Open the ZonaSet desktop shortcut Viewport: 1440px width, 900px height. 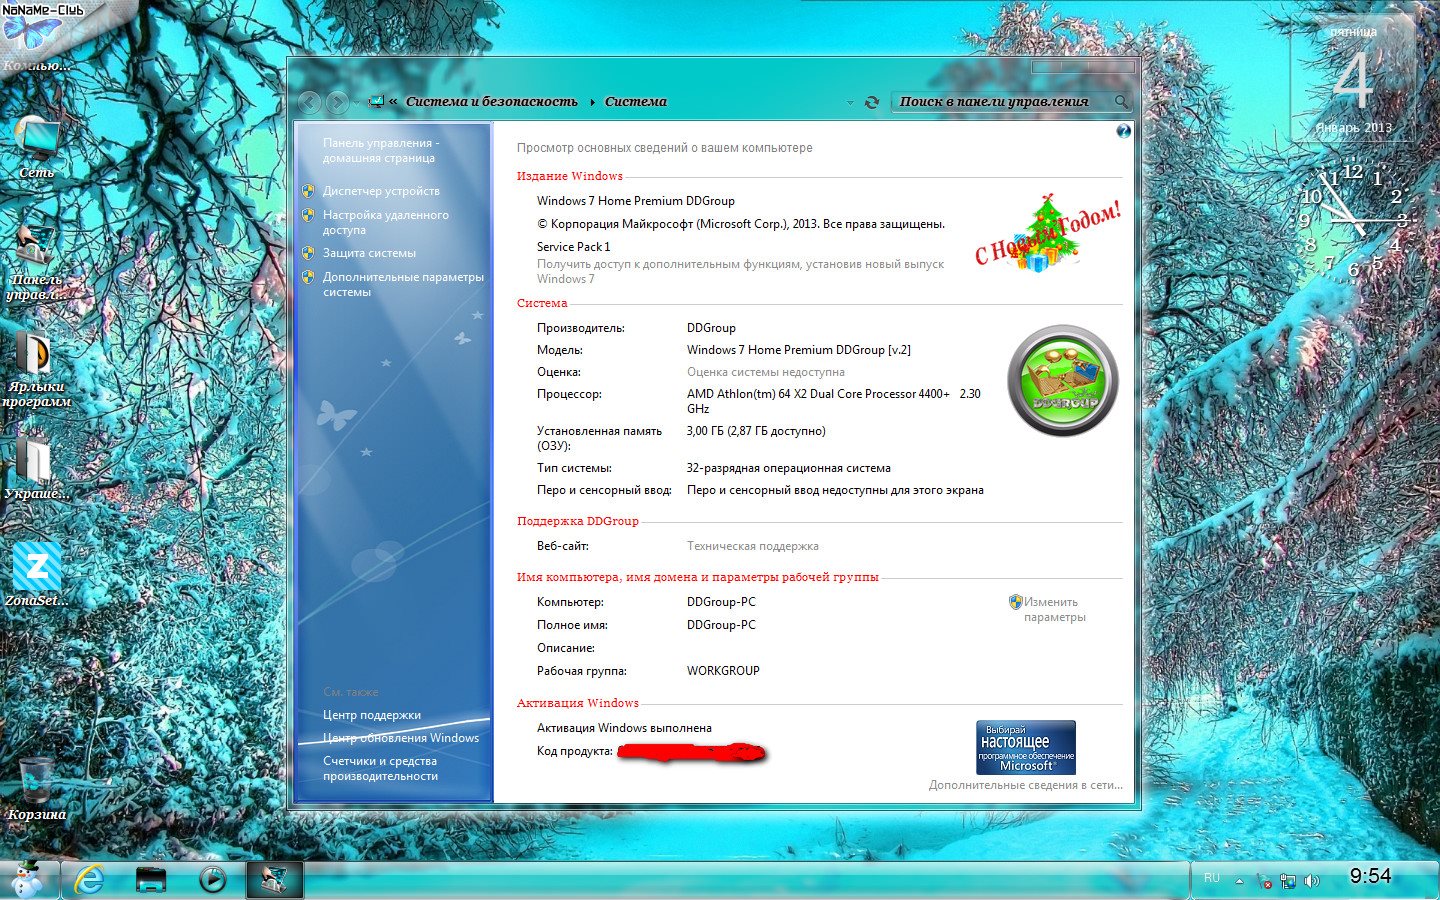click(x=36, y=574)
